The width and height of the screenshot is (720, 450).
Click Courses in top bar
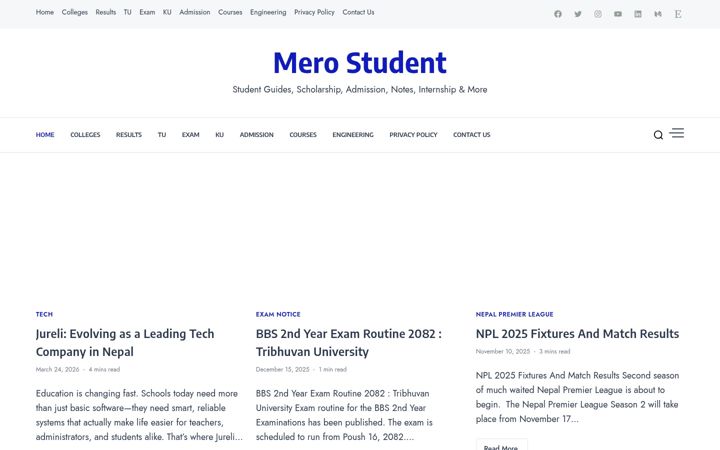point(230,12)
